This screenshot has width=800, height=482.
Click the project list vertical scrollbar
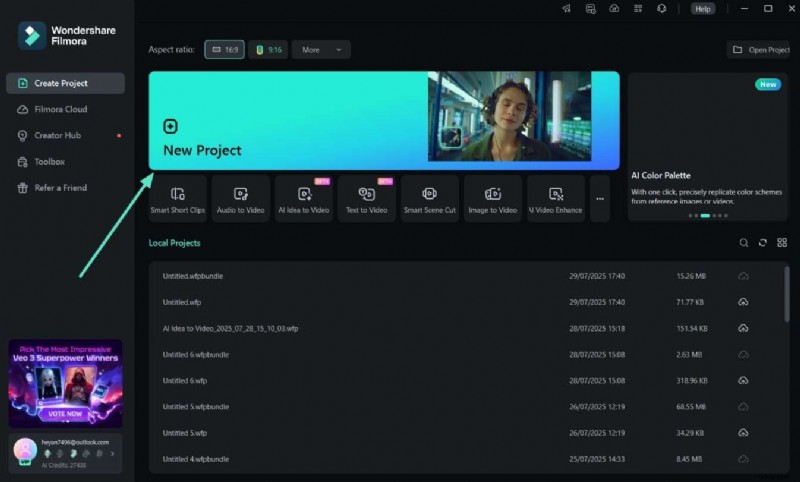click(786, 295)
